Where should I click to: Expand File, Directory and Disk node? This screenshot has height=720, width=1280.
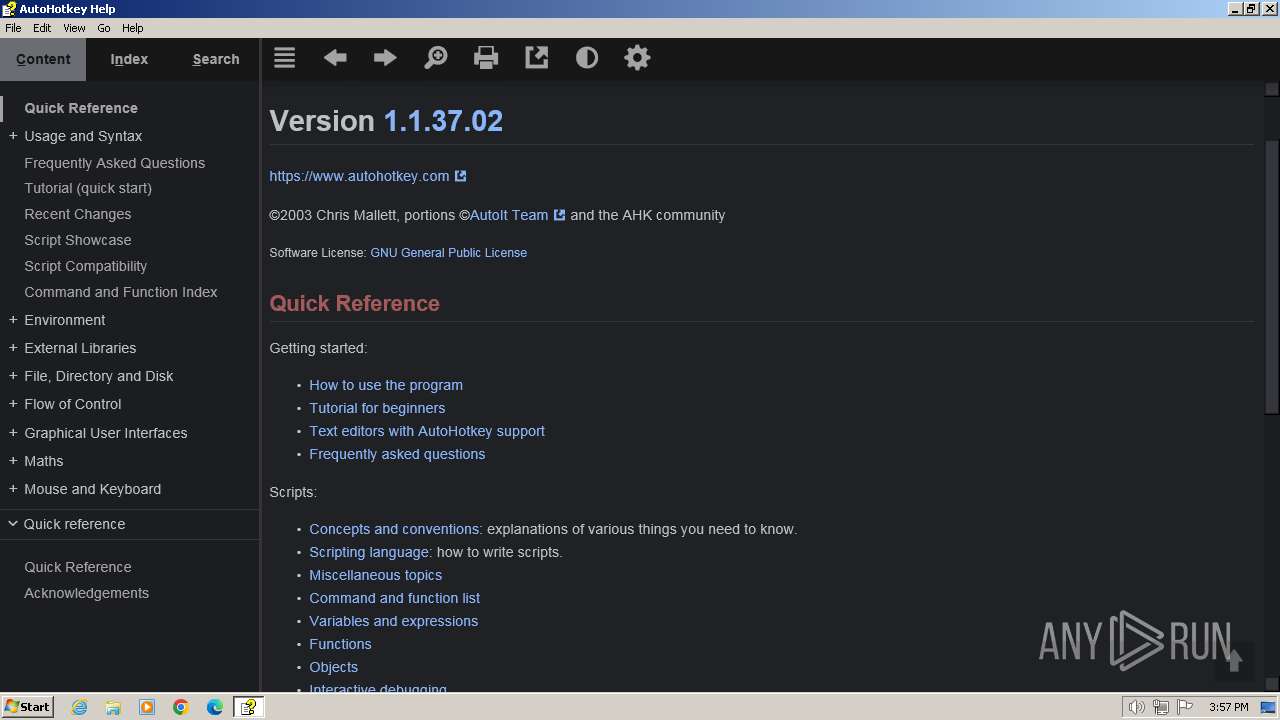(13, 376)
